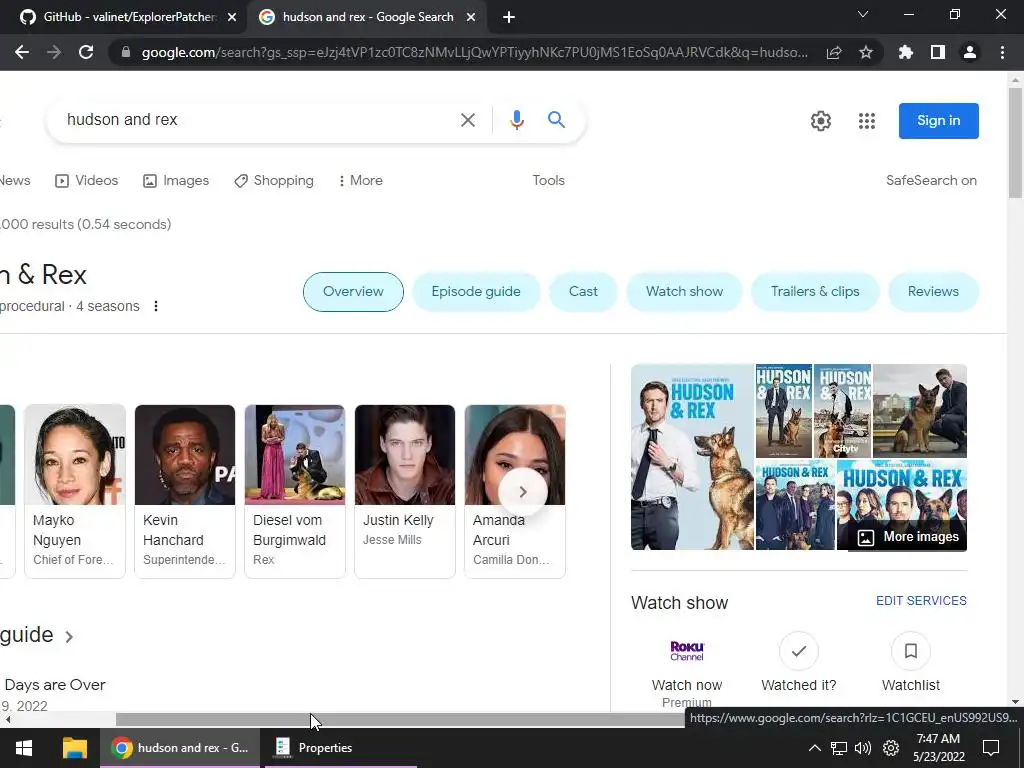The image size is (1024, 768).
Task: Open the large Hudson & Rex poster
Action: tap(692, 457)
